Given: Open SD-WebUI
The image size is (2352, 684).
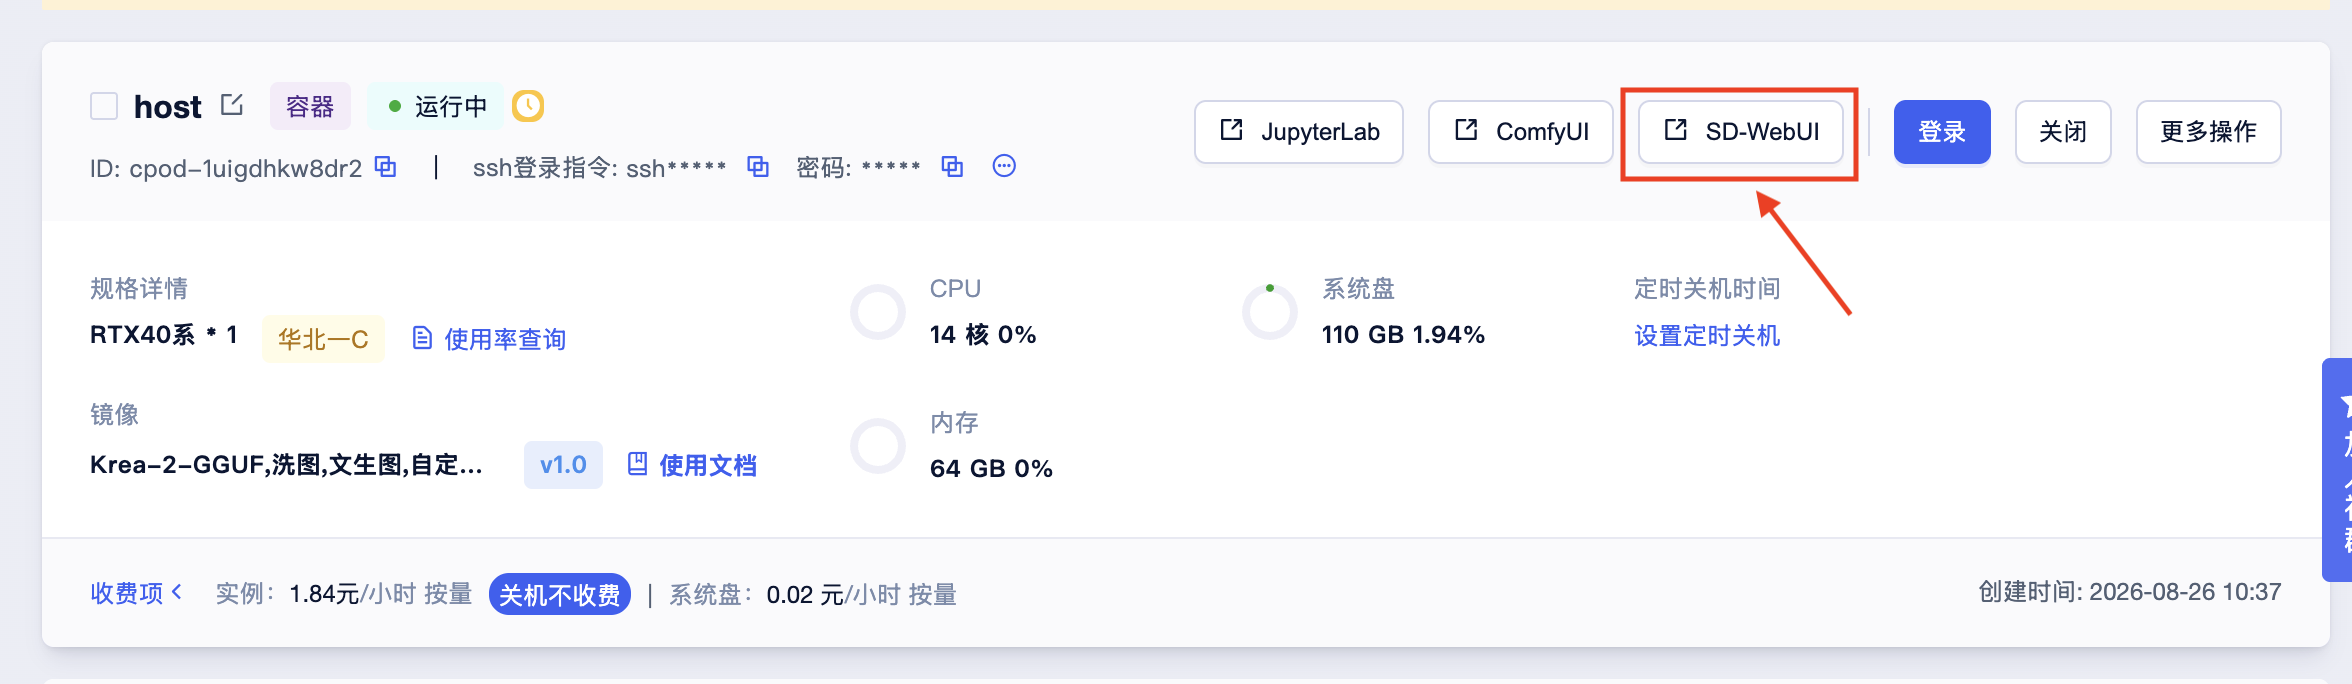Looking at the screenshot, I should tap(1741, 132).
